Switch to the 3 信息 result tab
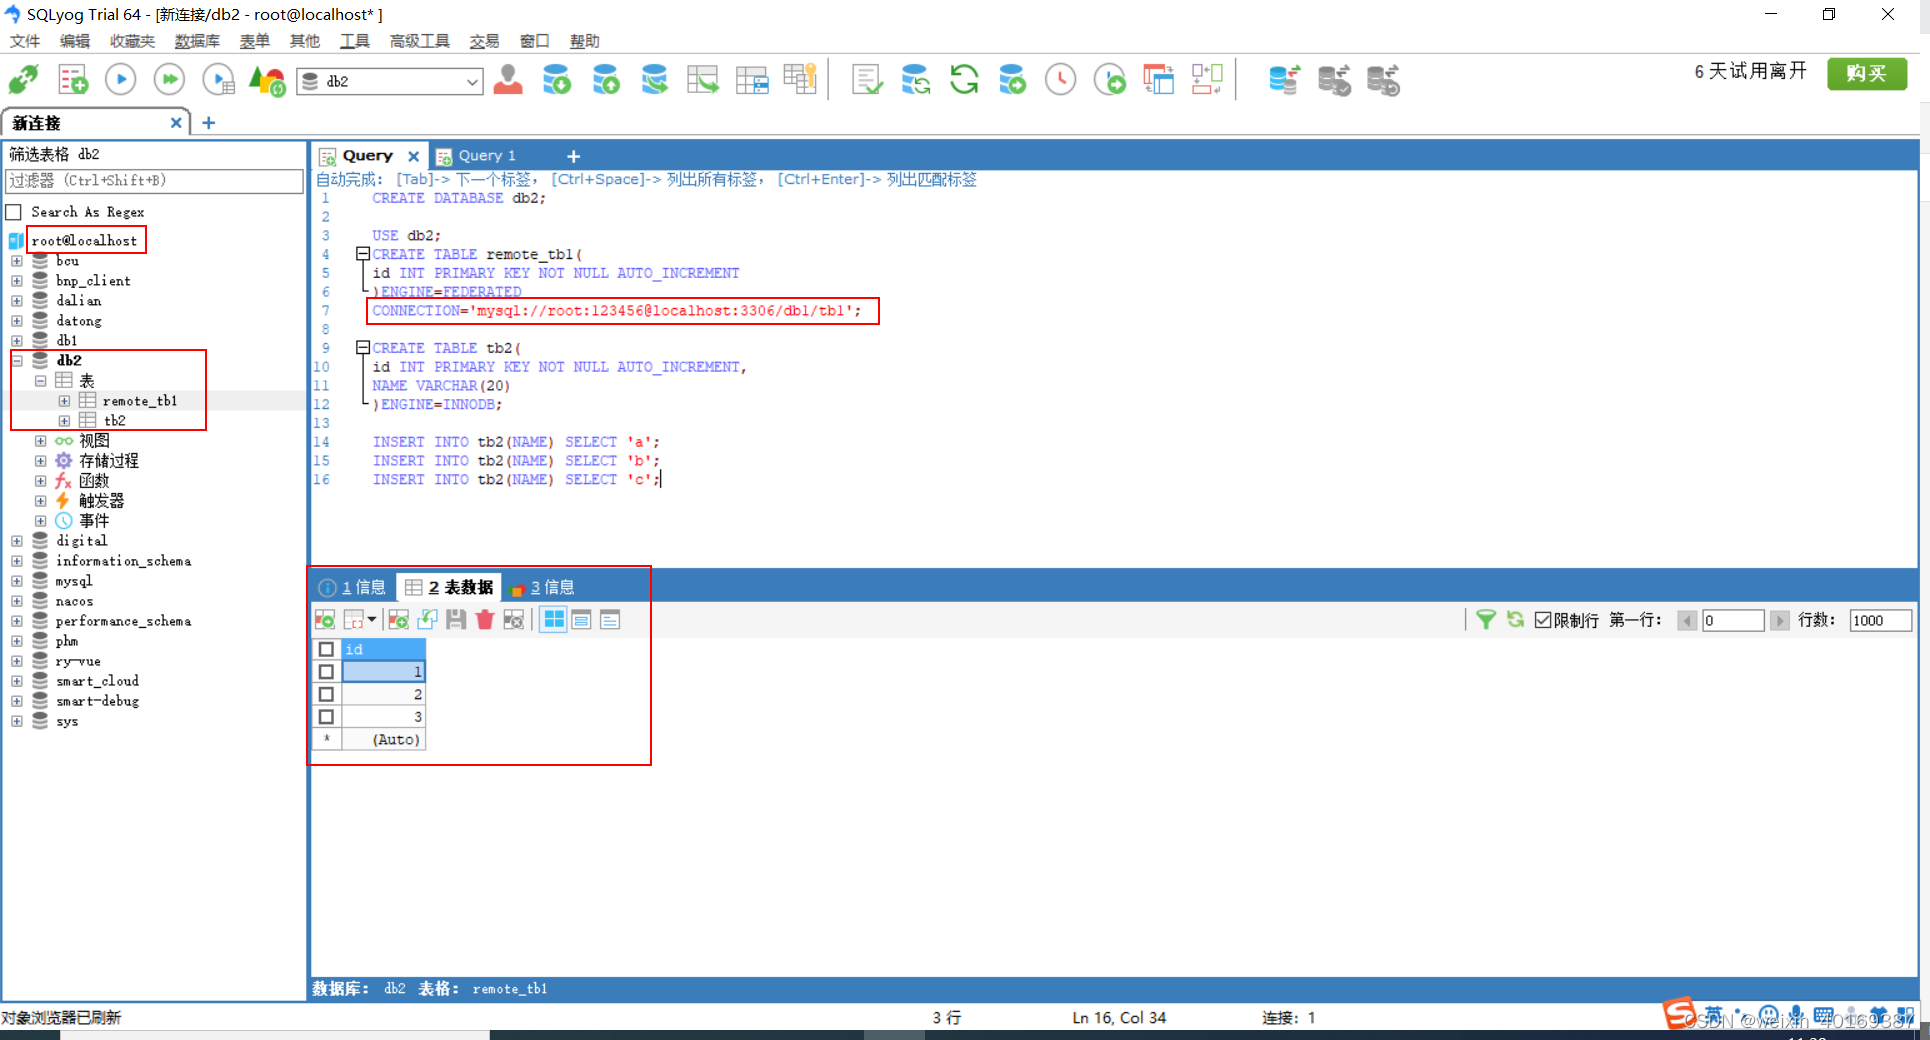The height and width of the screenshot is (1040, 1930). tap(543, 587)
